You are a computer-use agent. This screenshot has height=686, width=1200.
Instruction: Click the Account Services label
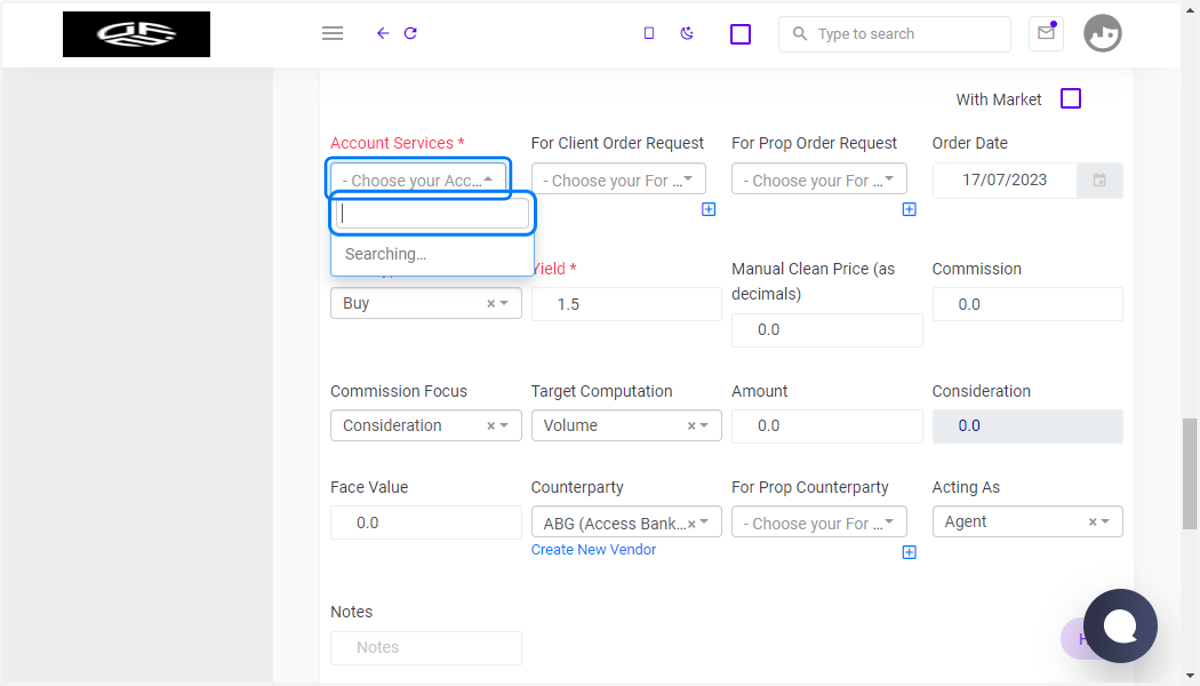pos(397,143)
